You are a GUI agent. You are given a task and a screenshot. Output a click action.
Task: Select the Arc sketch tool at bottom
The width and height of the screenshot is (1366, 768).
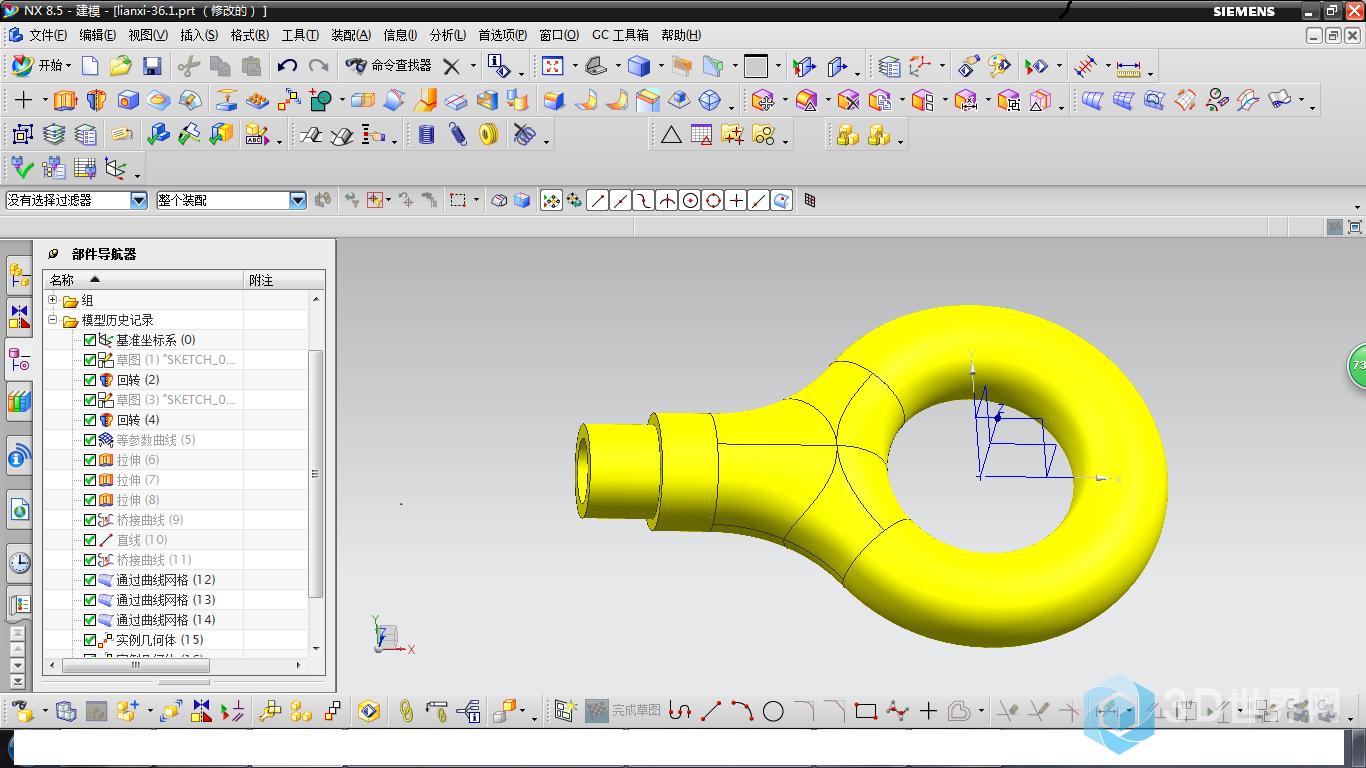click(x=742, y=711)
